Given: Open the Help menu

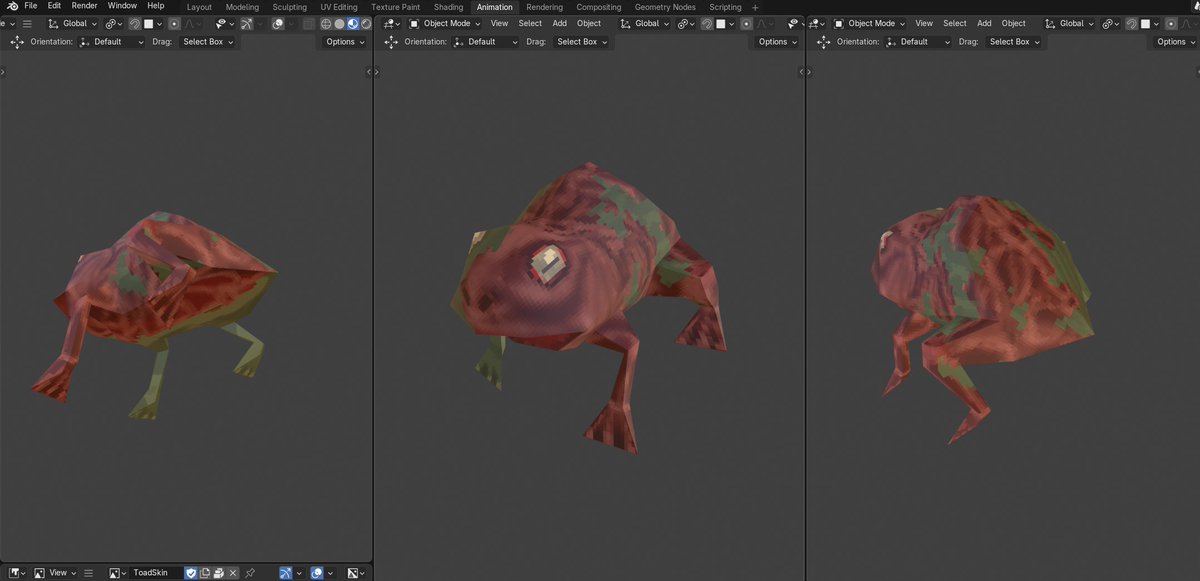Looking at the screenshot, I should click(155, 6).
